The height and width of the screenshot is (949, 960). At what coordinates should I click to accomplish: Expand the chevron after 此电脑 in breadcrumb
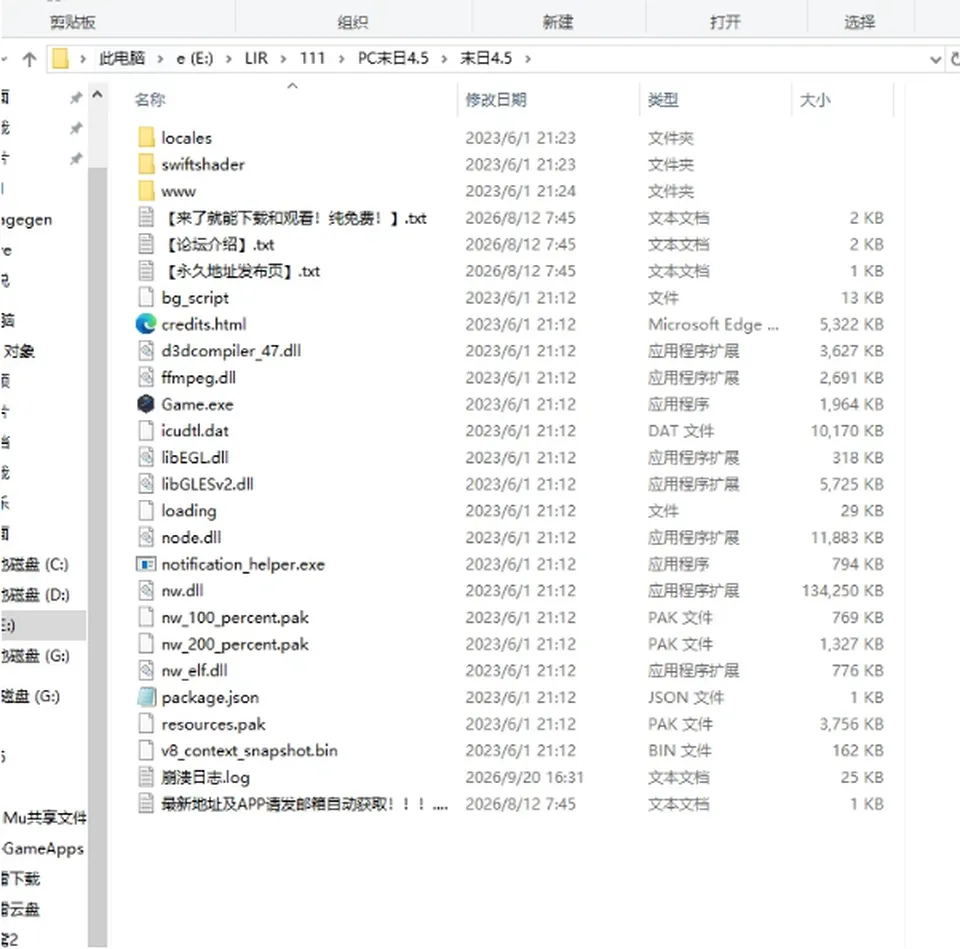click(160, 59)
